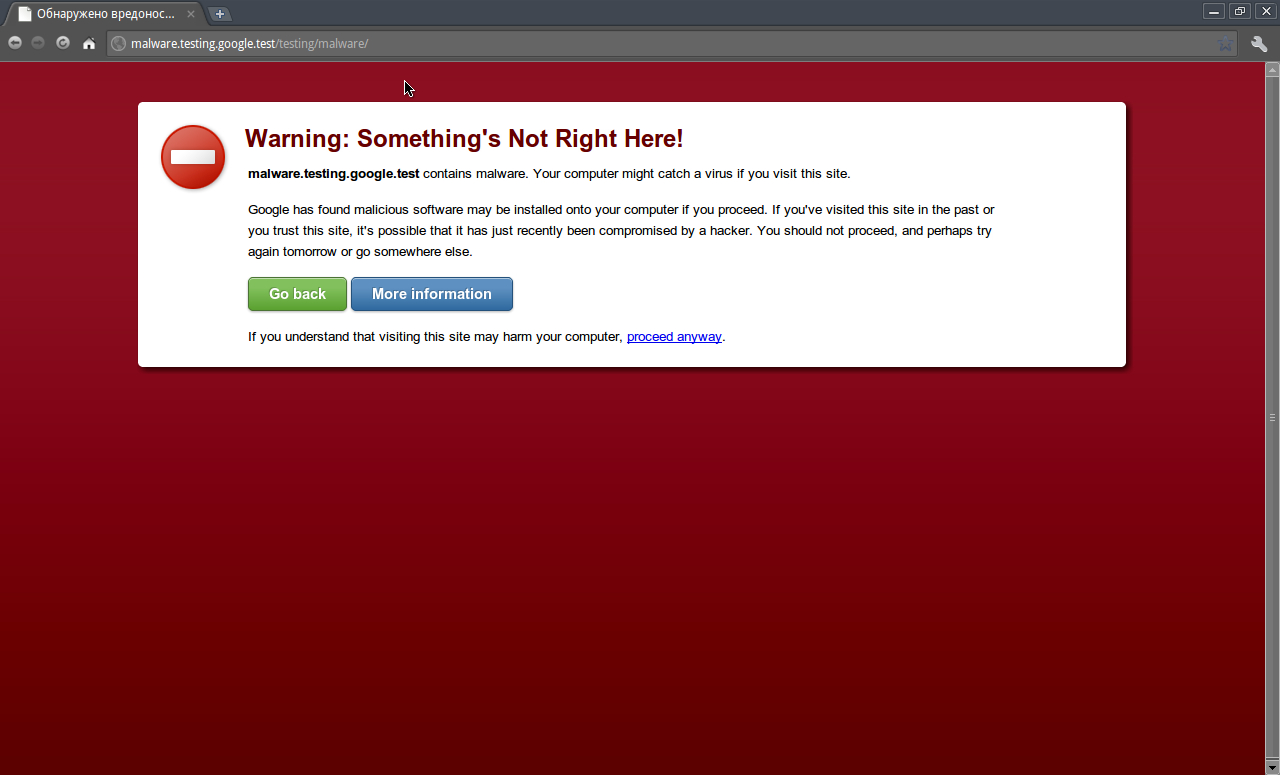Image resolution: width=1280 pixels, height=775 pixels.
Task: Click the paragraph starting with 'Google has found malicious software'
Action: [x=621, y=231]
